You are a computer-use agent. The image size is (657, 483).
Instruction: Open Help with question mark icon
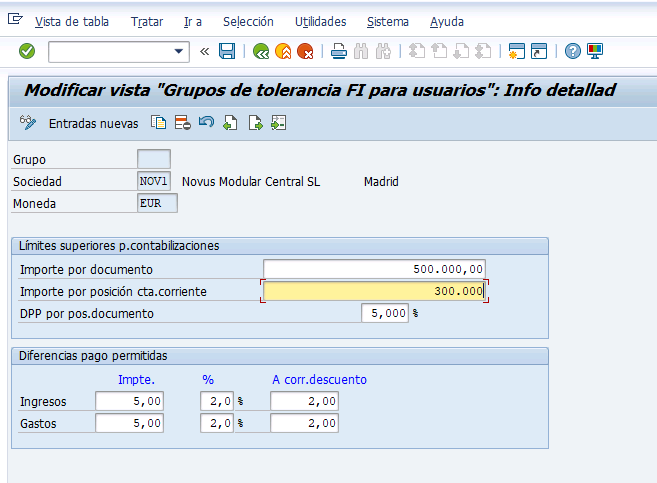point(572,52)
